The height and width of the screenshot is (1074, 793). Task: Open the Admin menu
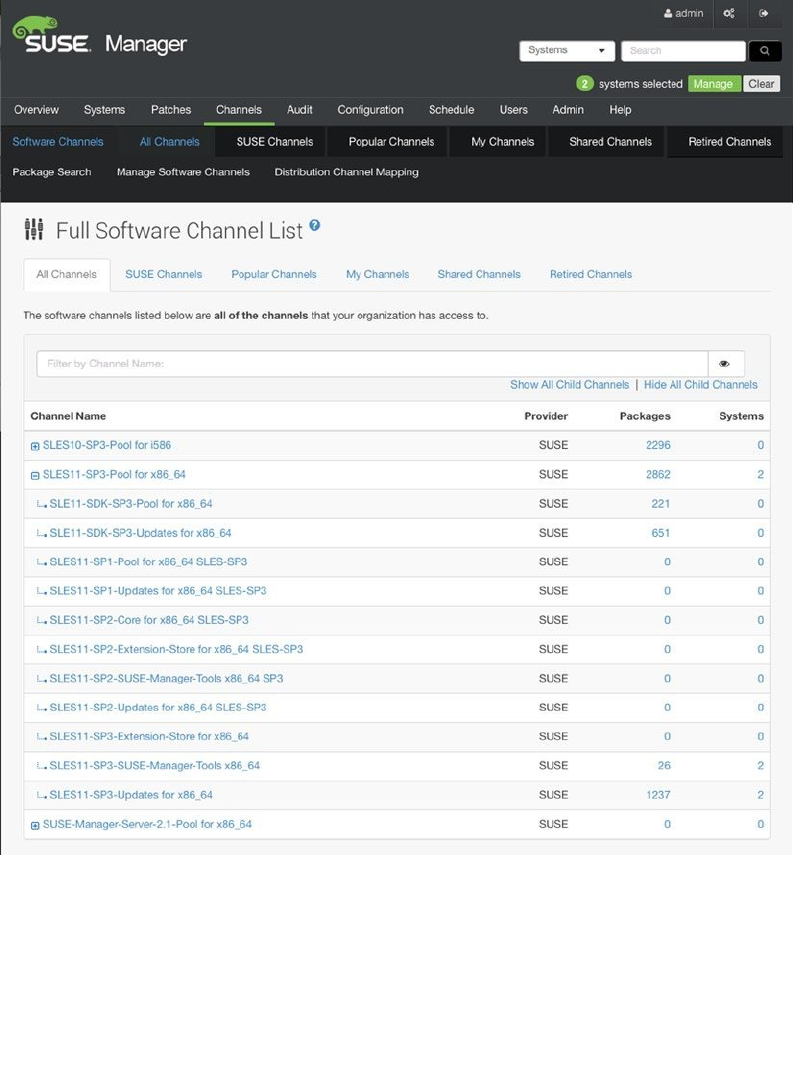(568, 110)
